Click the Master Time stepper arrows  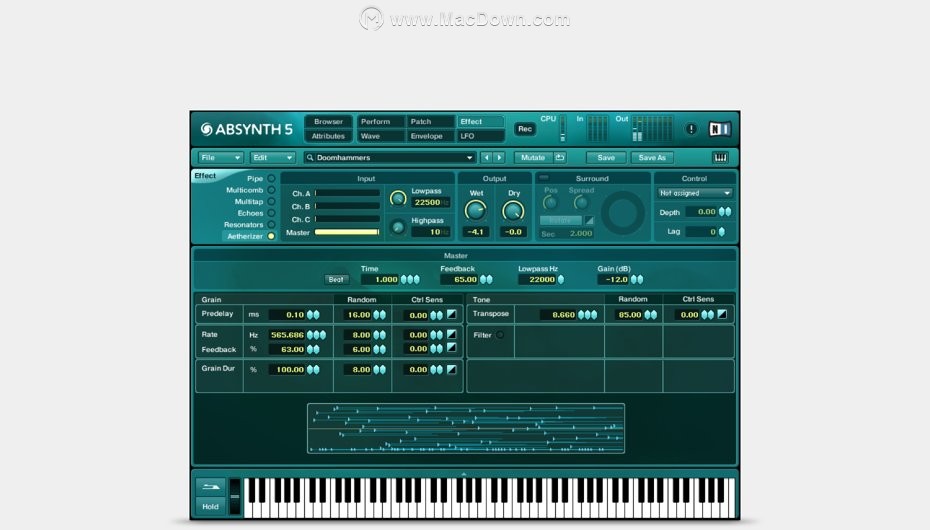tap(410, 279)
